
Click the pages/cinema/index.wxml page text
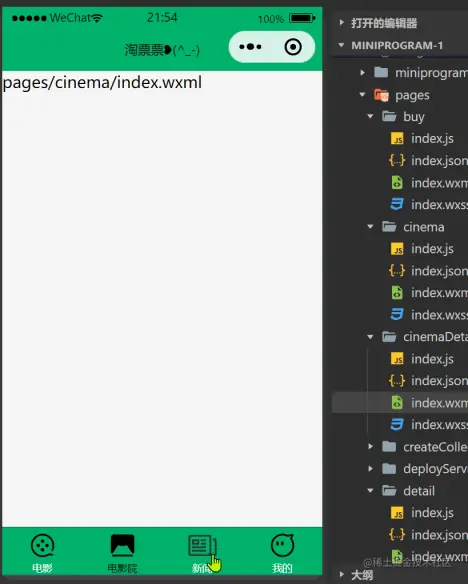click(x=102, y=83)
